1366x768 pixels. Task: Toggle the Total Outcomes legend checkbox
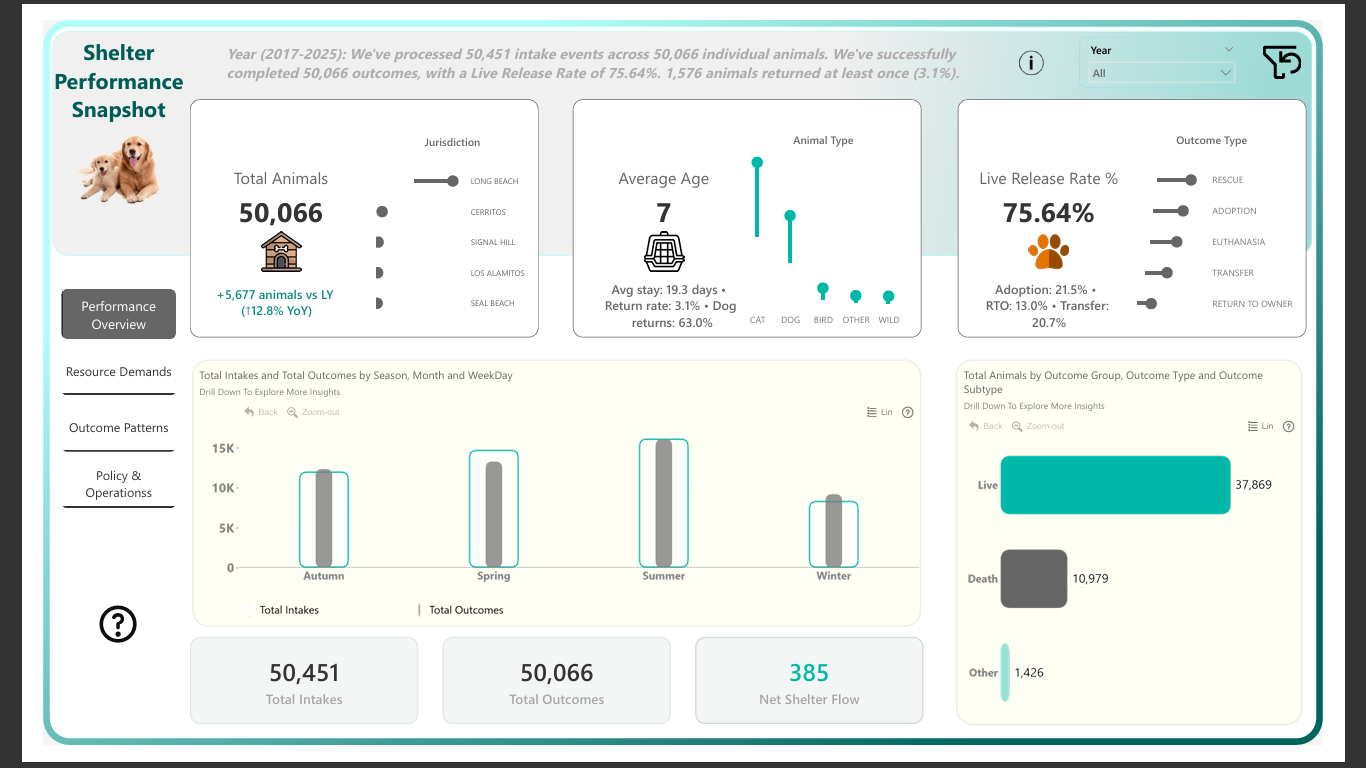coord(419,609)
